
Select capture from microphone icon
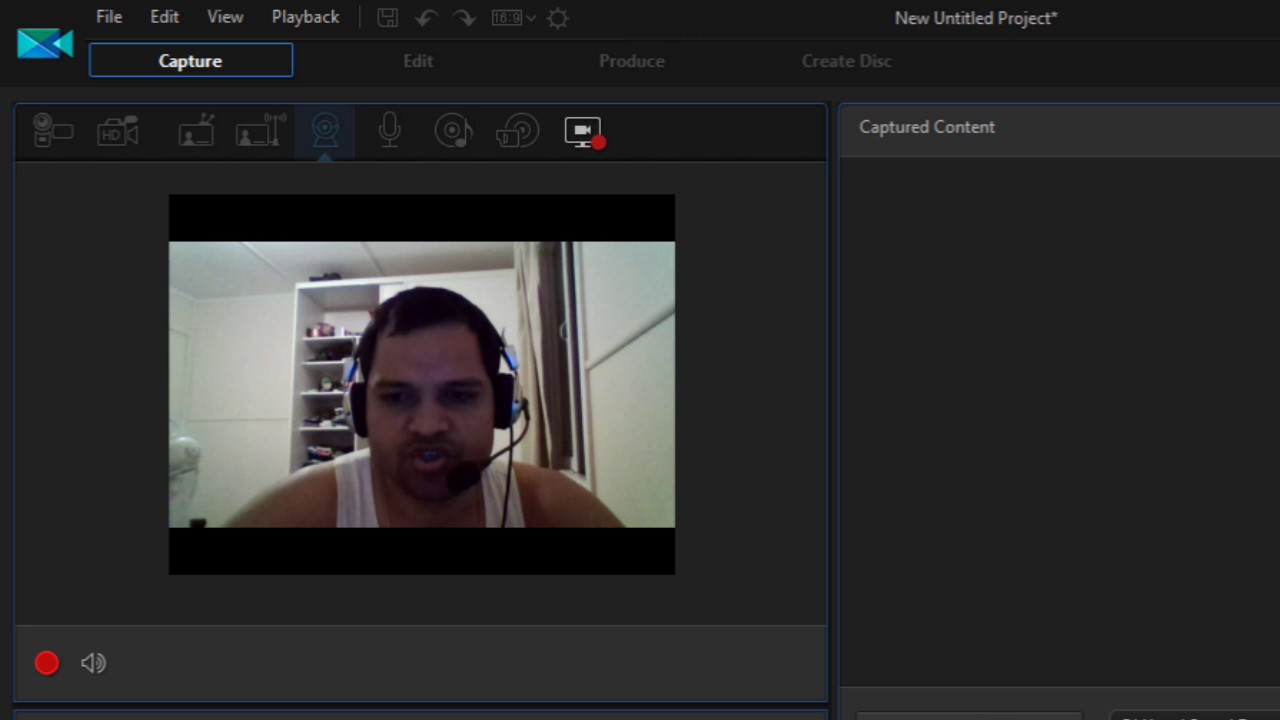[x=390, y=131]
